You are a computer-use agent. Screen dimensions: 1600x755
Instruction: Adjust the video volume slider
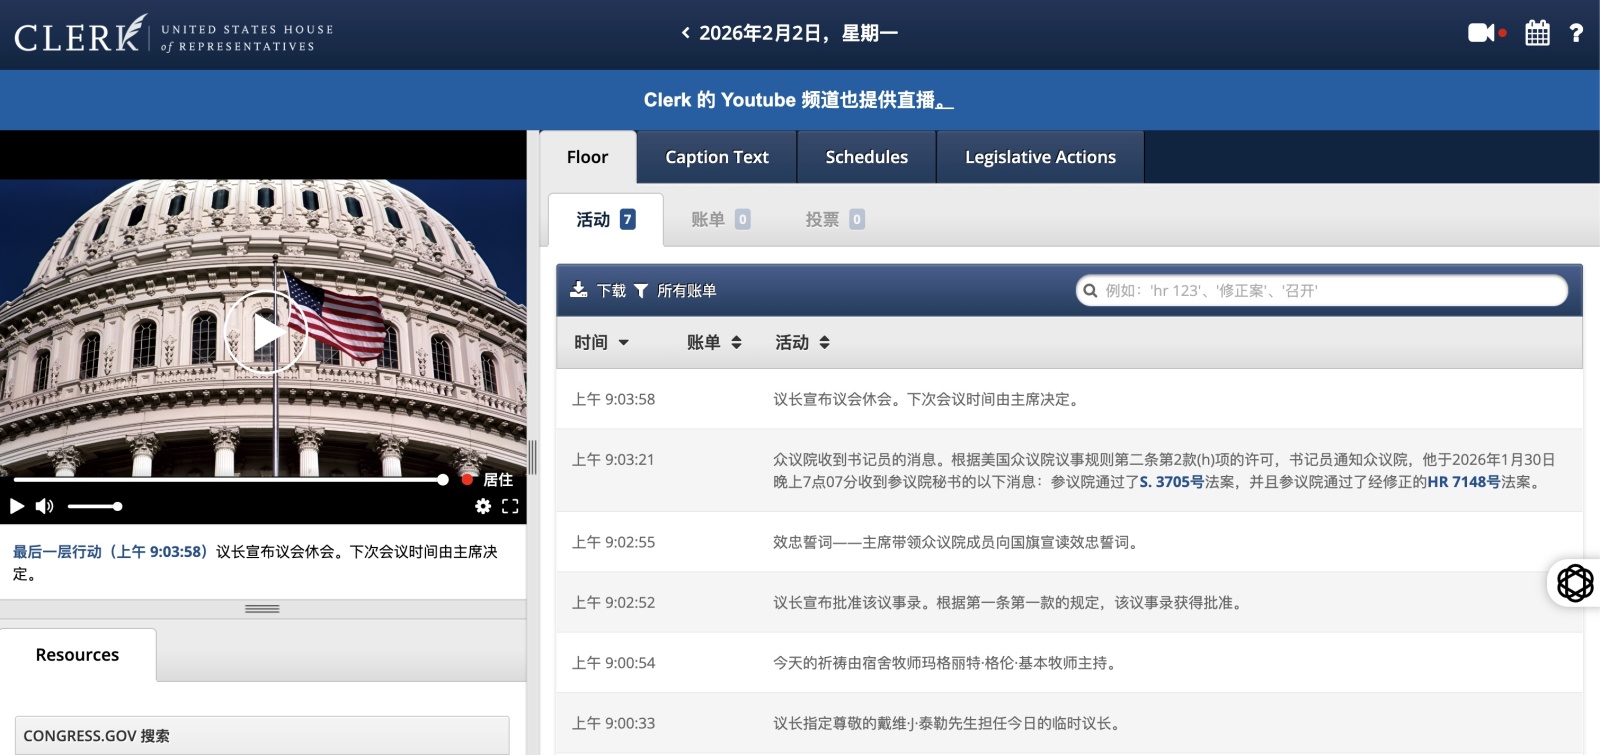pos(95,506)
